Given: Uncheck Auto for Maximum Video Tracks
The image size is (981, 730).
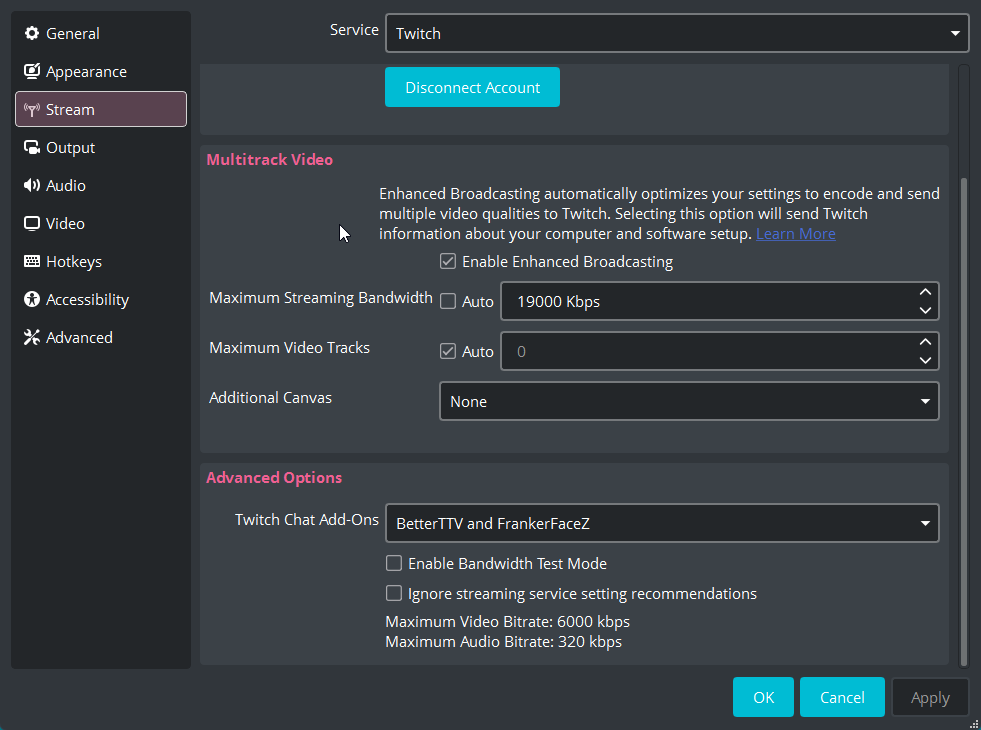Looking at the screenshot, I should (448, 352).
